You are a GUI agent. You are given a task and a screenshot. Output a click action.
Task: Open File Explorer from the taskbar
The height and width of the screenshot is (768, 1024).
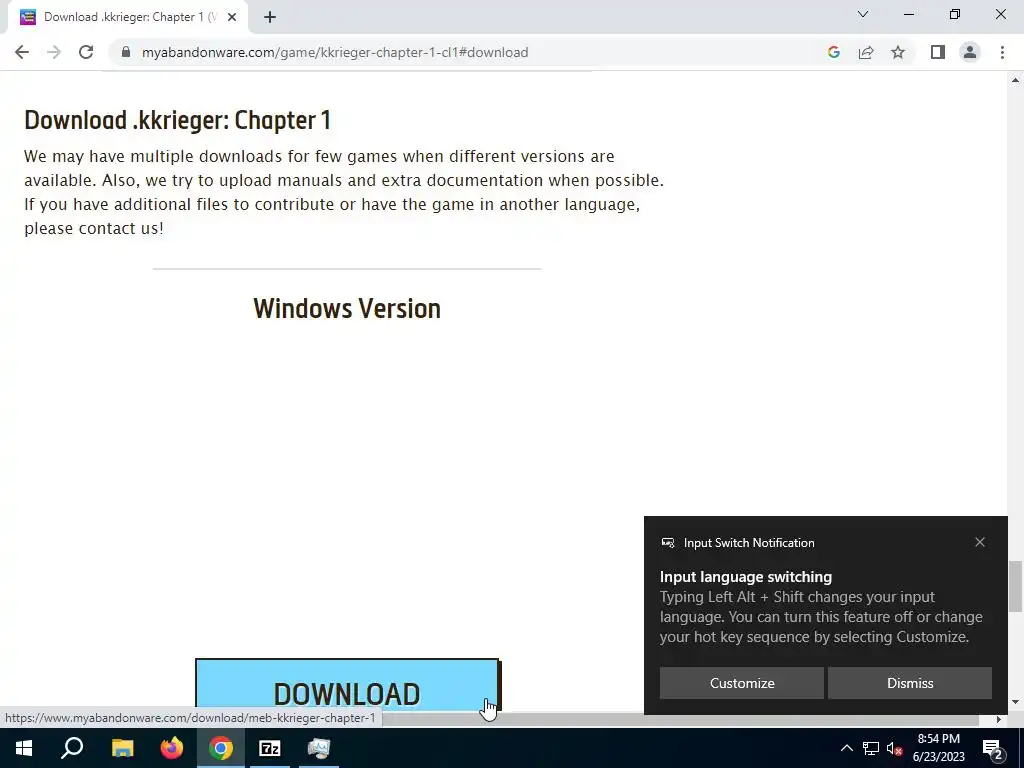click(x=122, y=748)
